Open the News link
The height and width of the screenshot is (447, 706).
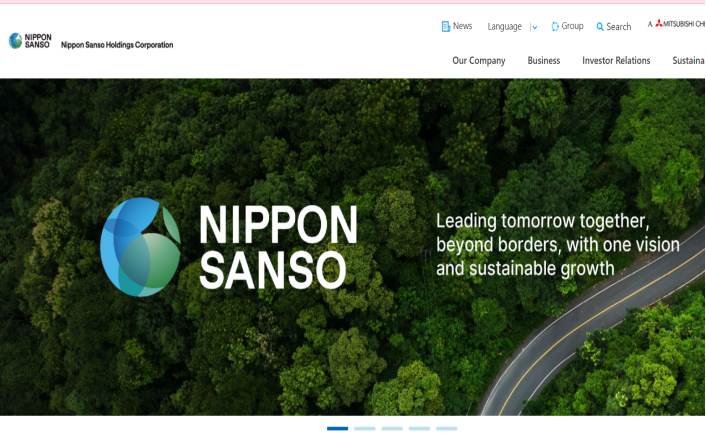pos(462,26)
